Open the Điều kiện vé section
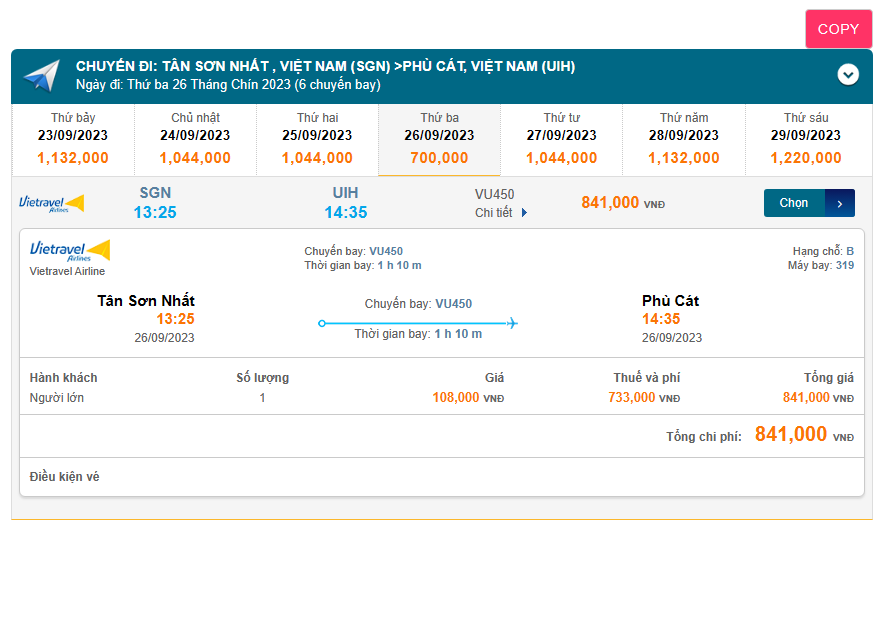Image resolution: width=881 pixels, height=629 pixels. tap(65, 477)
